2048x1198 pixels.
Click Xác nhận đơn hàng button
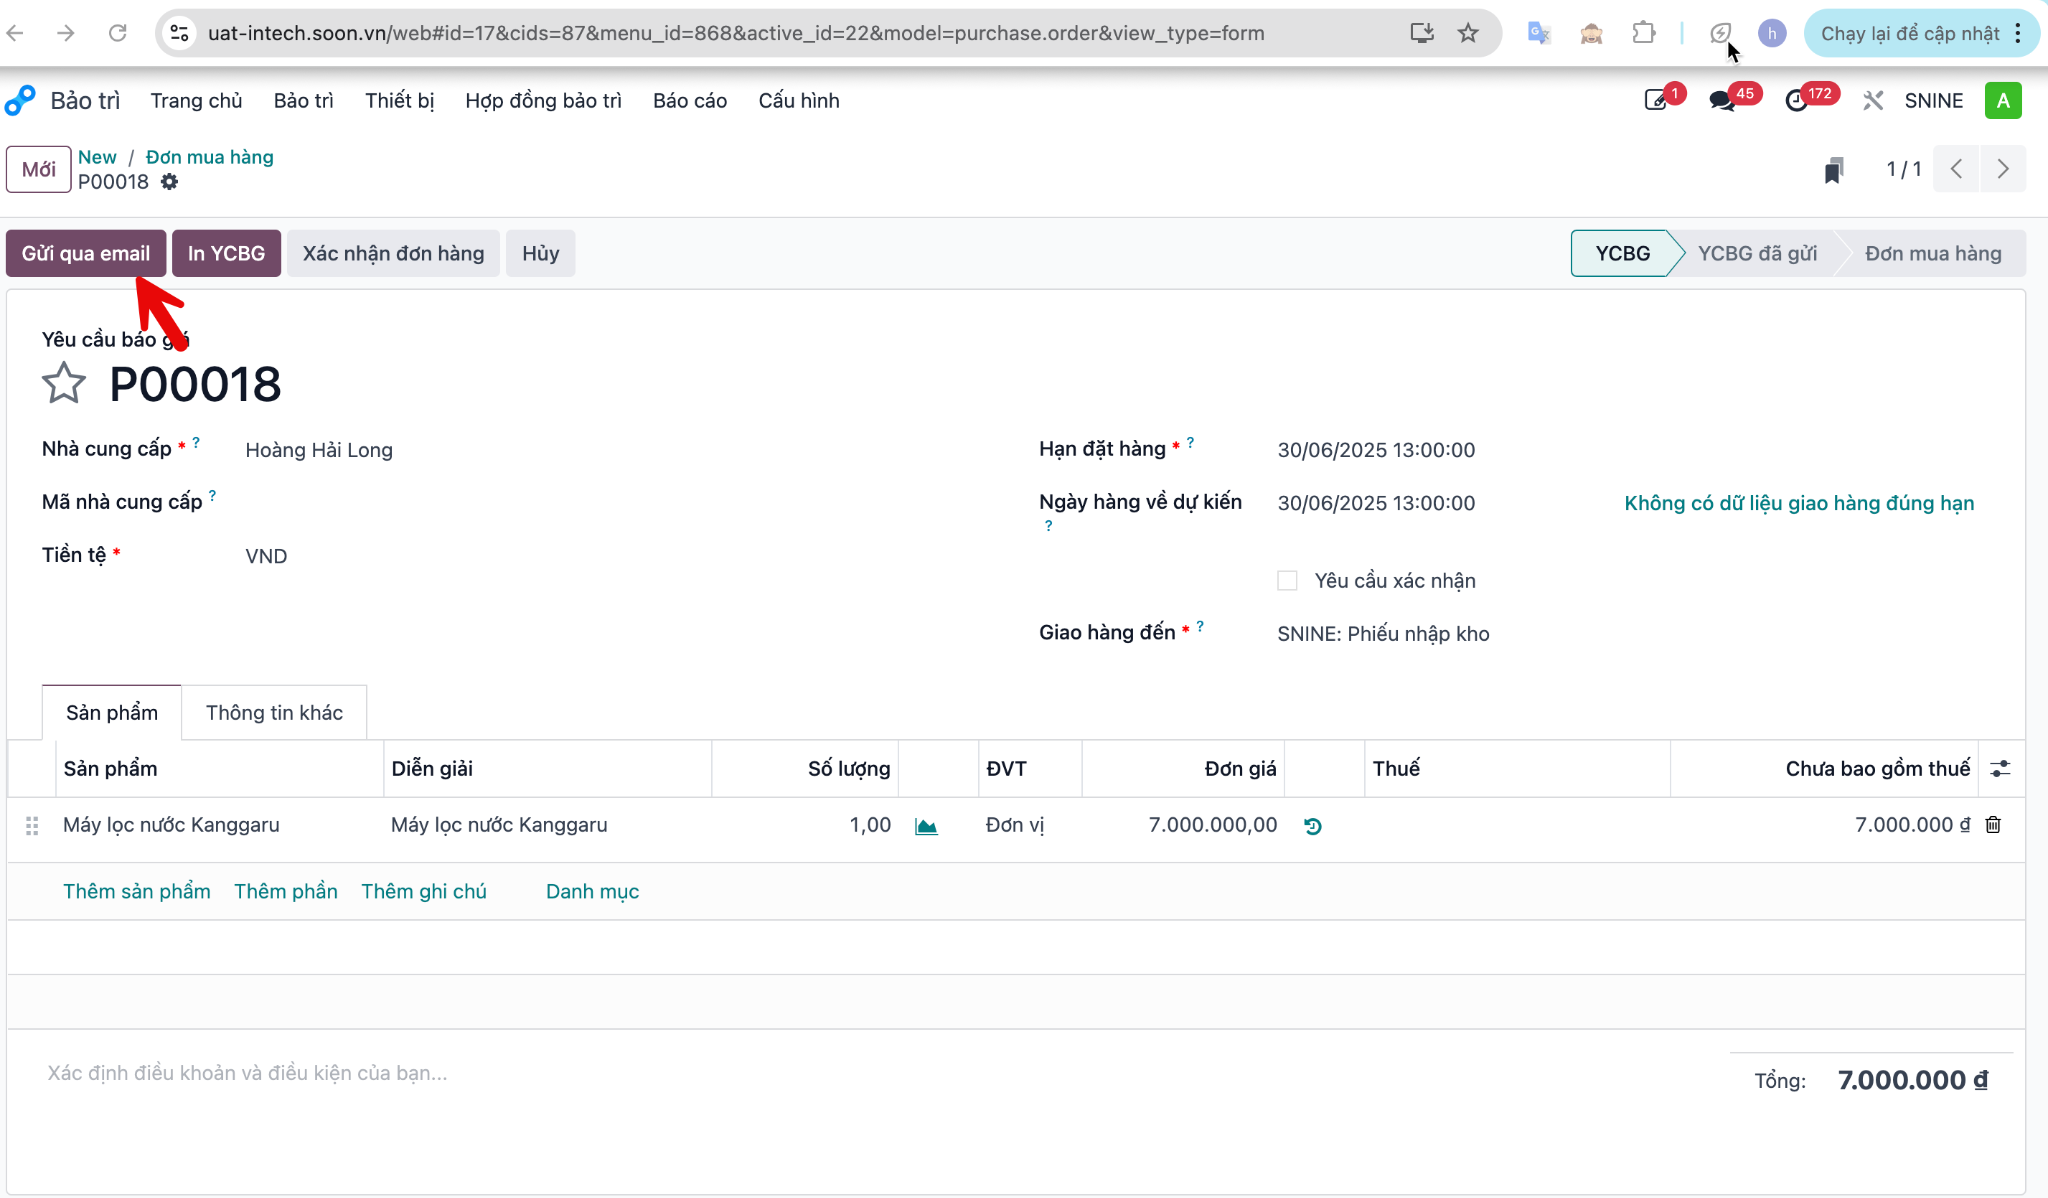[x=394, y=253]
